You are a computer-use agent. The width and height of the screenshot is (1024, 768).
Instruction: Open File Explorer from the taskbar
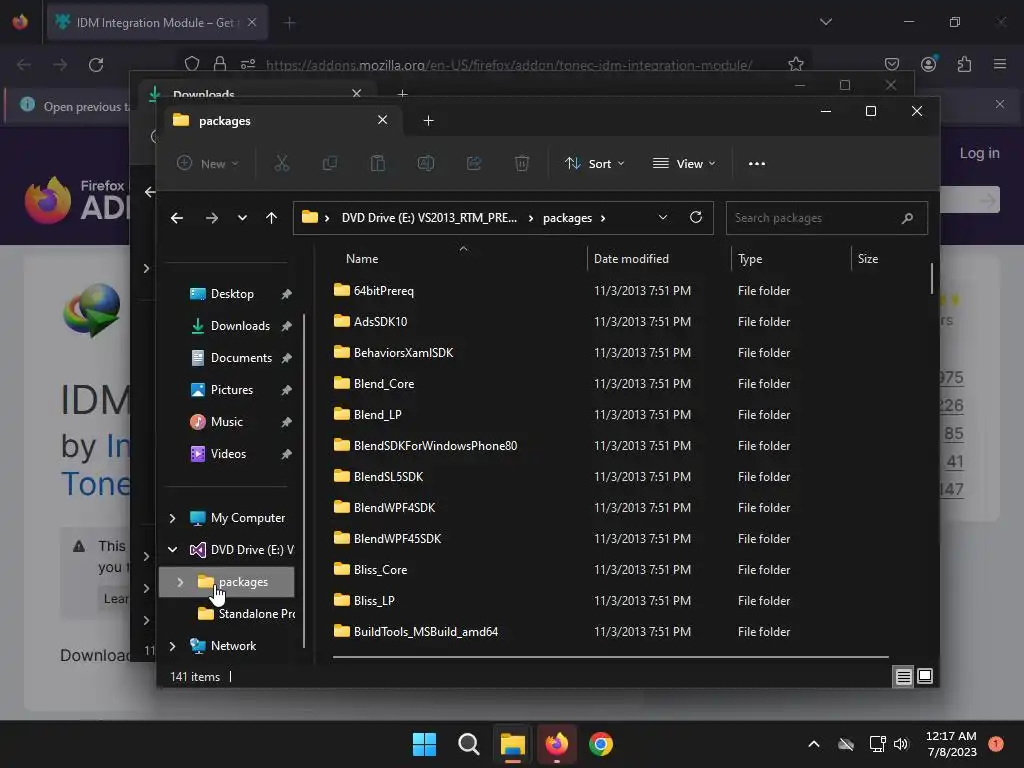[x=513, y=744]
